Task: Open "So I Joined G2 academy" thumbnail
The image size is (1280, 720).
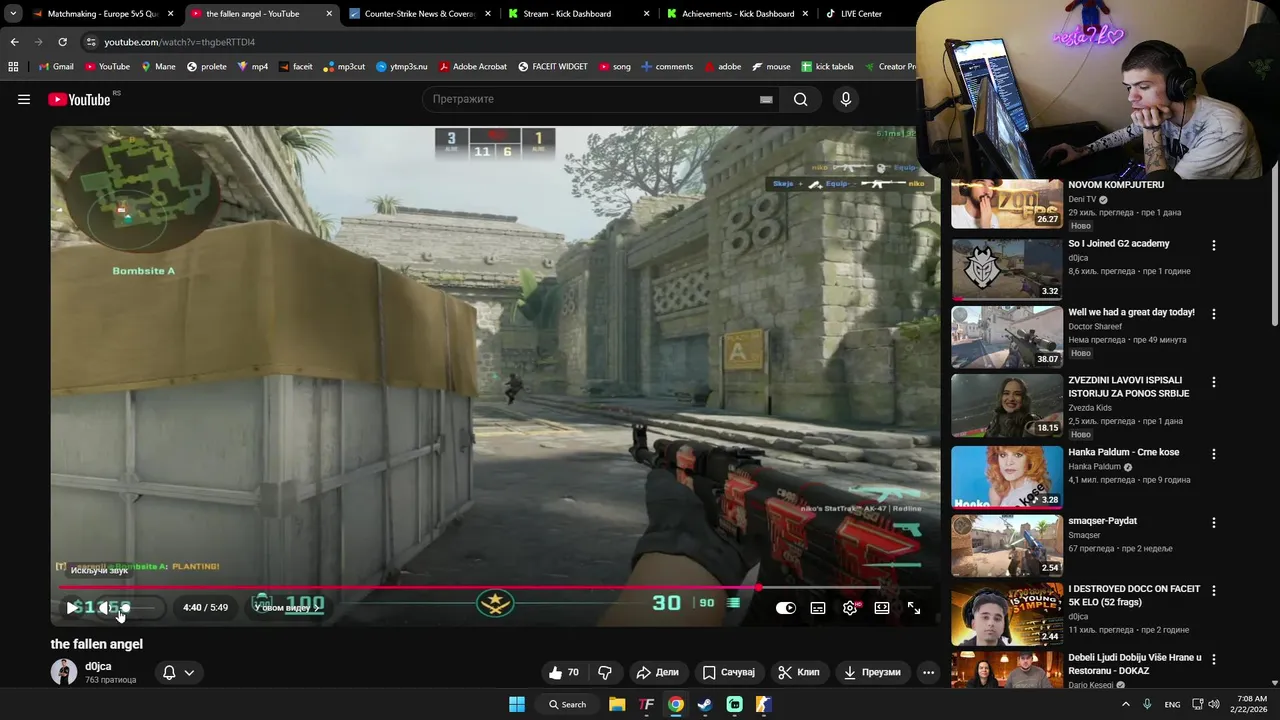Action: tap(1006, 269)
